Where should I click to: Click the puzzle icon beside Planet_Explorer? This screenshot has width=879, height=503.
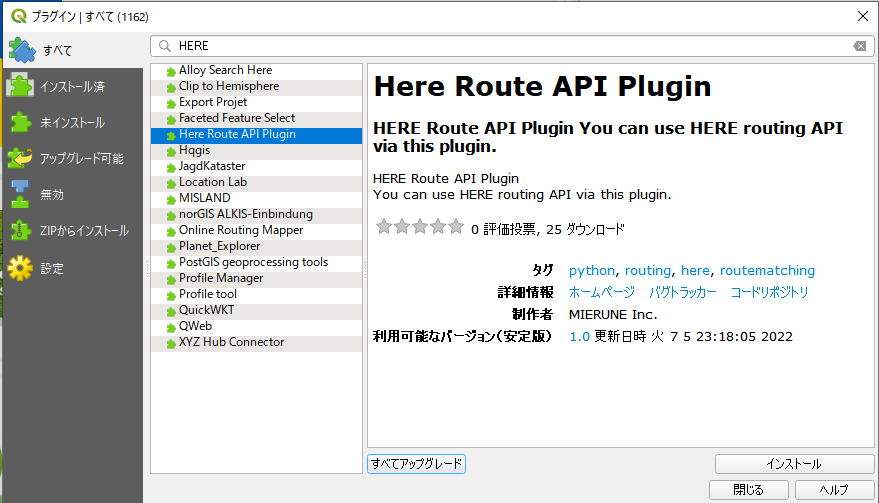[x=171, y=247]
